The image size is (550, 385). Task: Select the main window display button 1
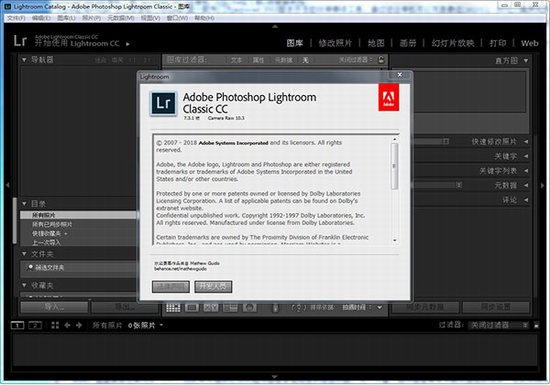[x=17, y=325]
